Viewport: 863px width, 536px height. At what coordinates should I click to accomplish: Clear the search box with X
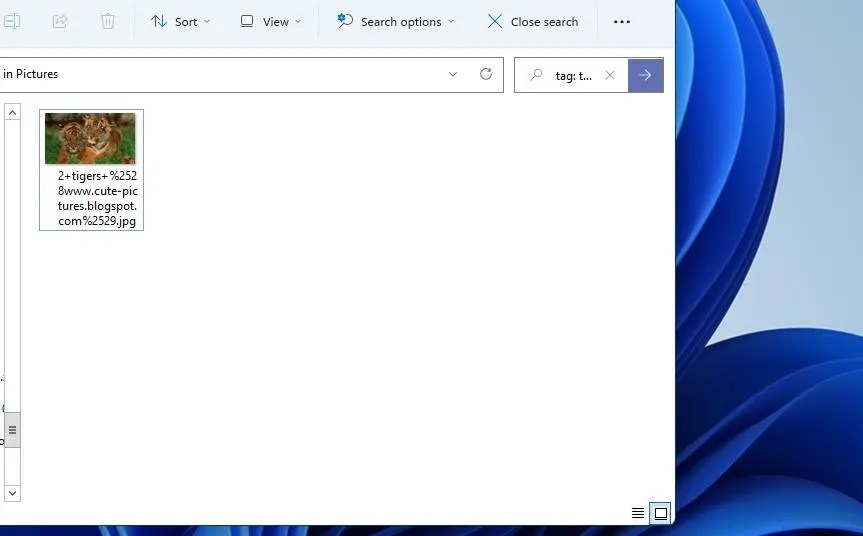click(x=610, y=75)
